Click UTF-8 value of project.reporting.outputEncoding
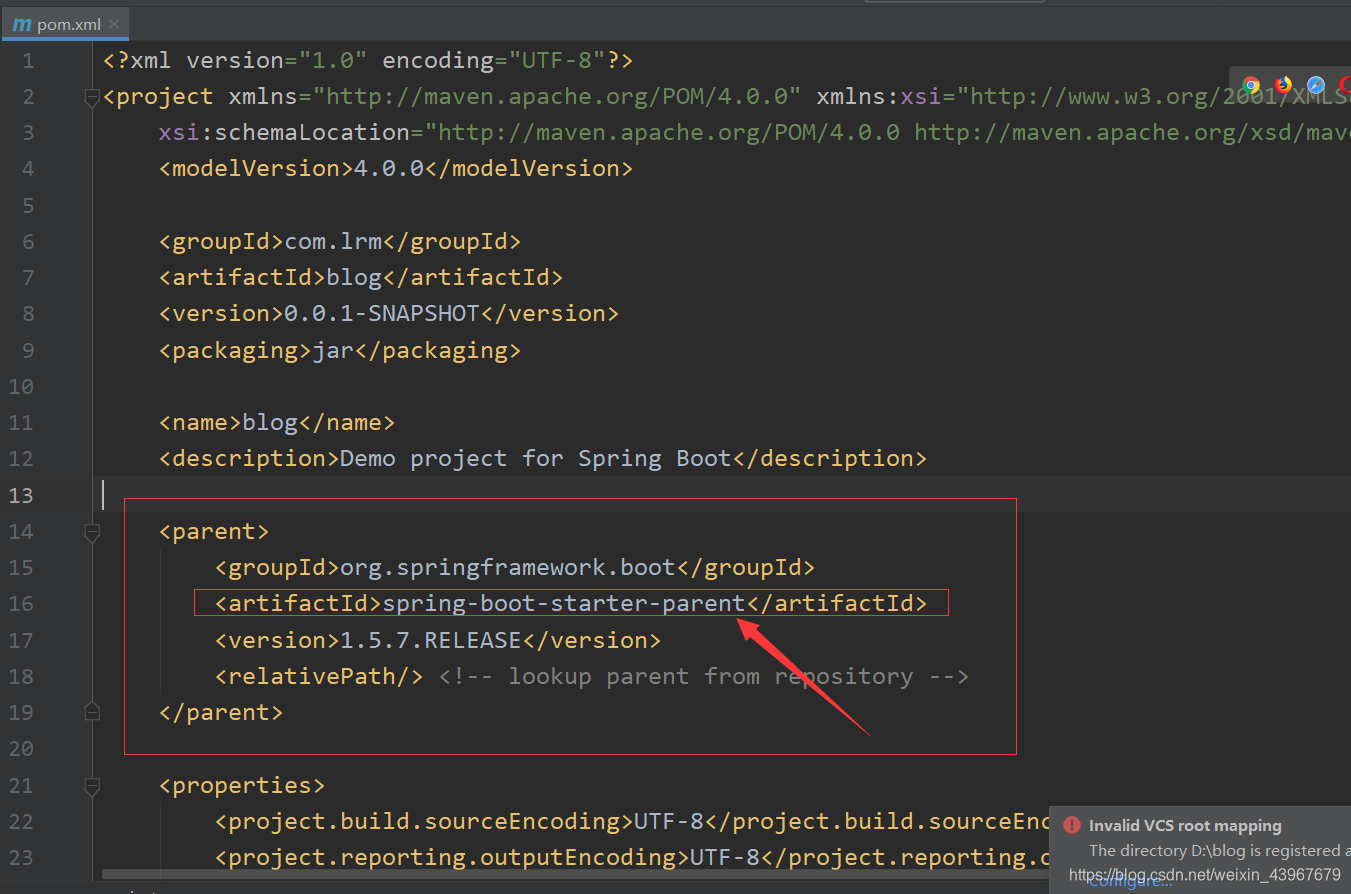This screenshot has width=1351, height=894. [725, 857]
